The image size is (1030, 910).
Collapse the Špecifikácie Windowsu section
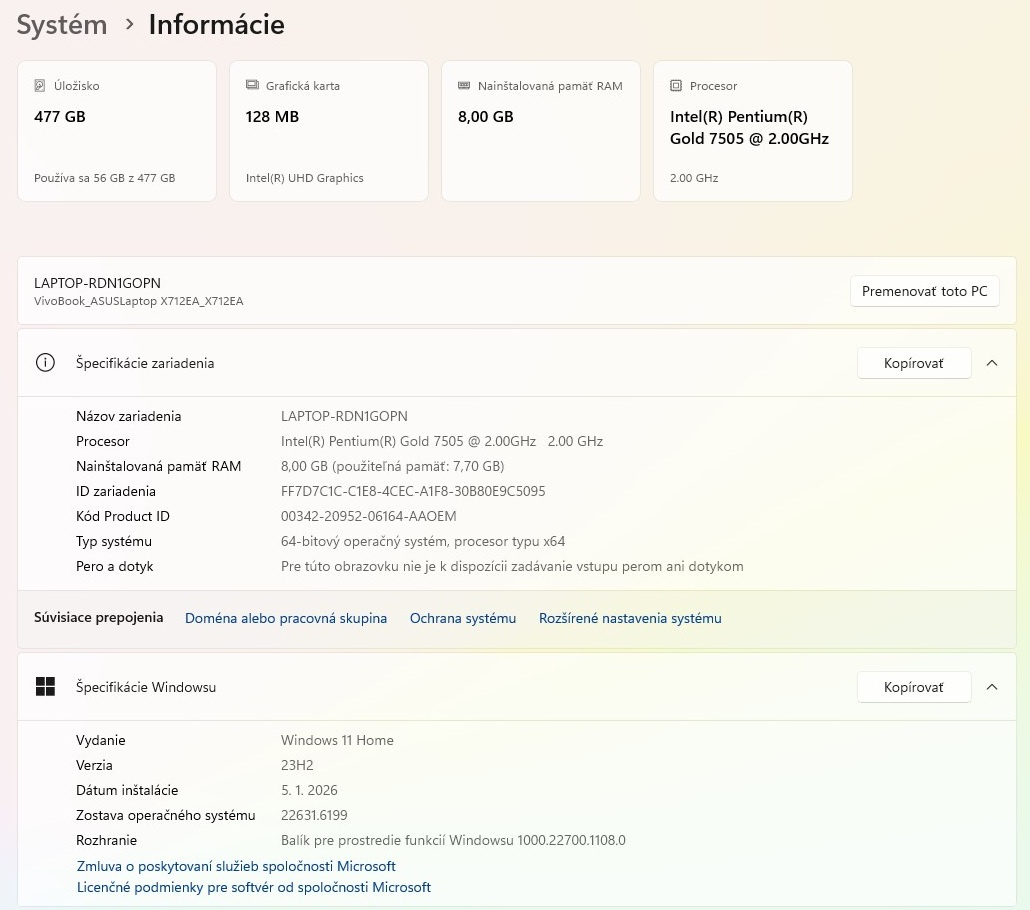992,687
